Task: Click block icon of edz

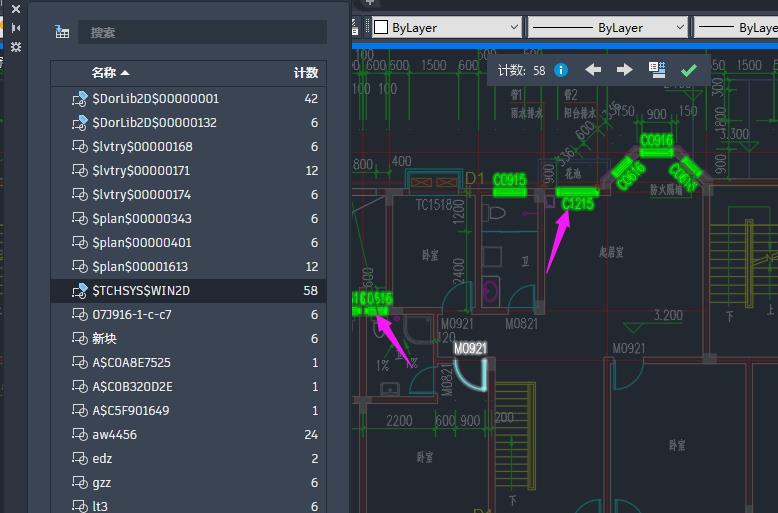Action: [80, 458]
